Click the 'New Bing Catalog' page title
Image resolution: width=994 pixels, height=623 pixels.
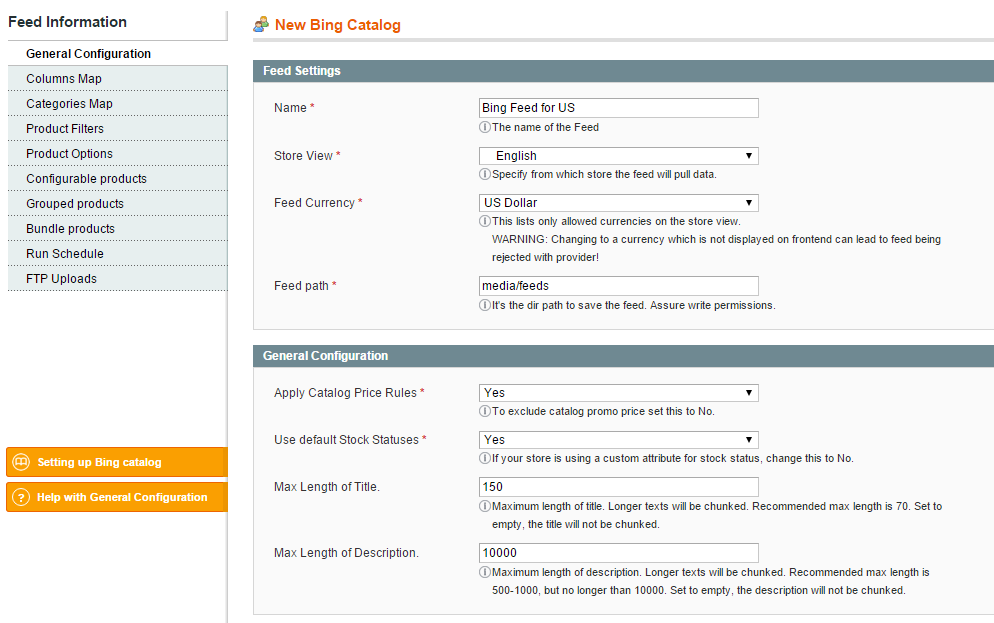coord(337,25)
